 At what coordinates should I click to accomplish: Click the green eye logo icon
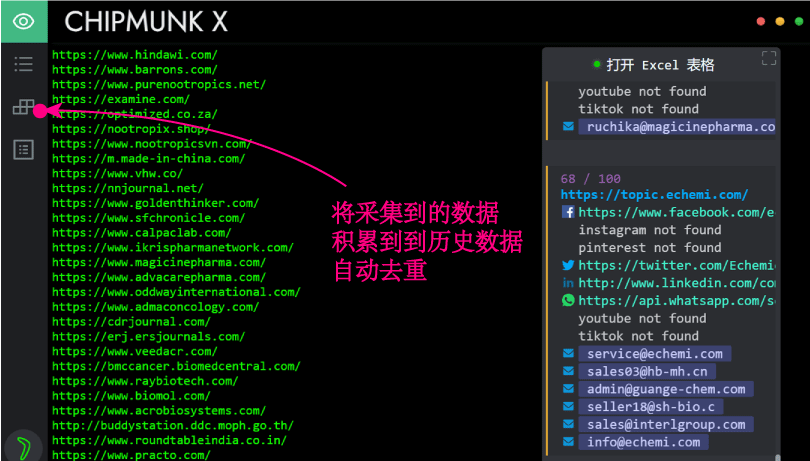click(x=24, y=22)
